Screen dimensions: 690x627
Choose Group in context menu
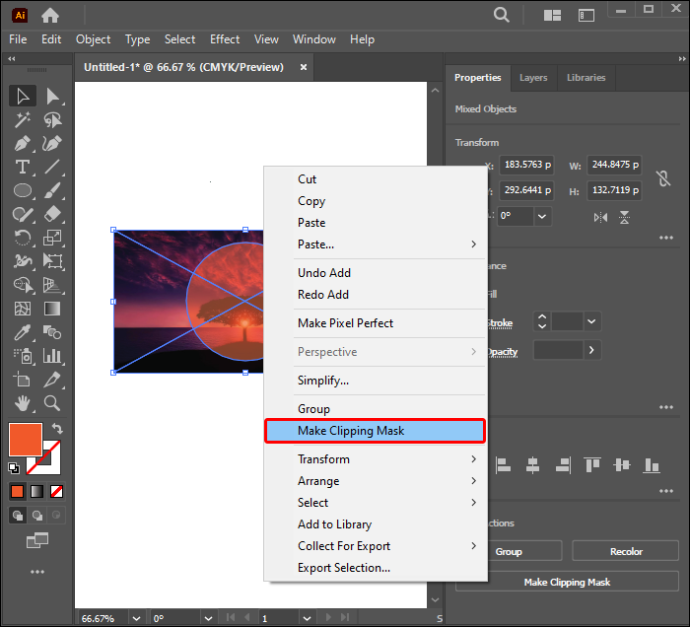[x=375, y=409]
